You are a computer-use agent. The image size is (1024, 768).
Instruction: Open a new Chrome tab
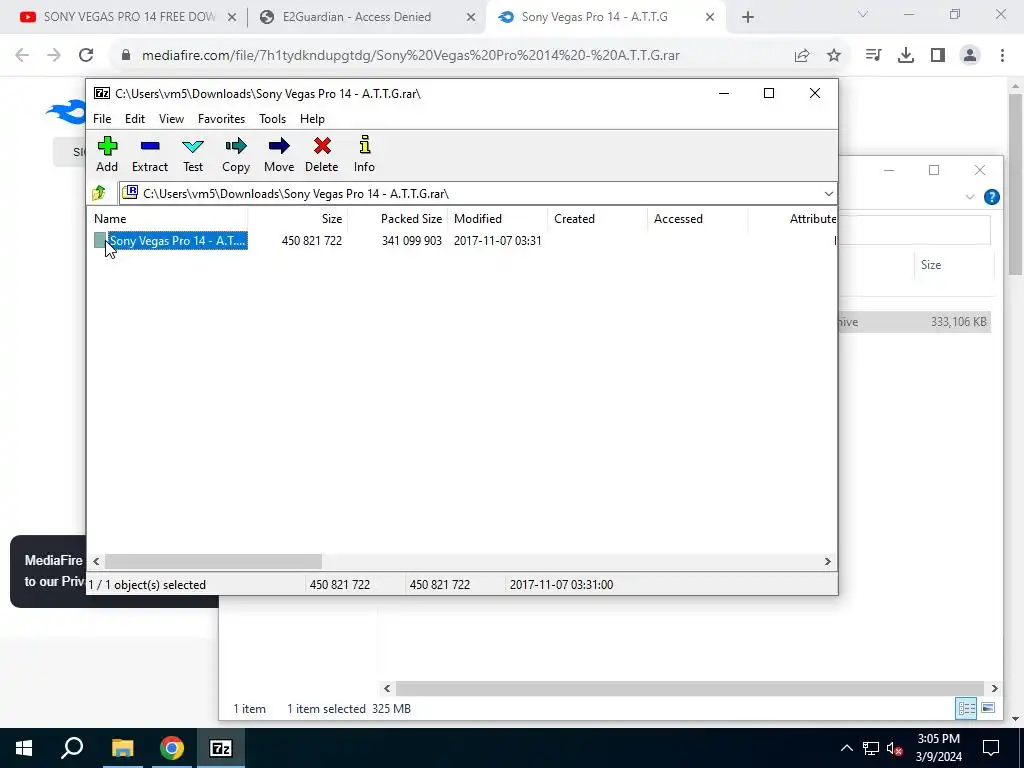click(748, 18)
